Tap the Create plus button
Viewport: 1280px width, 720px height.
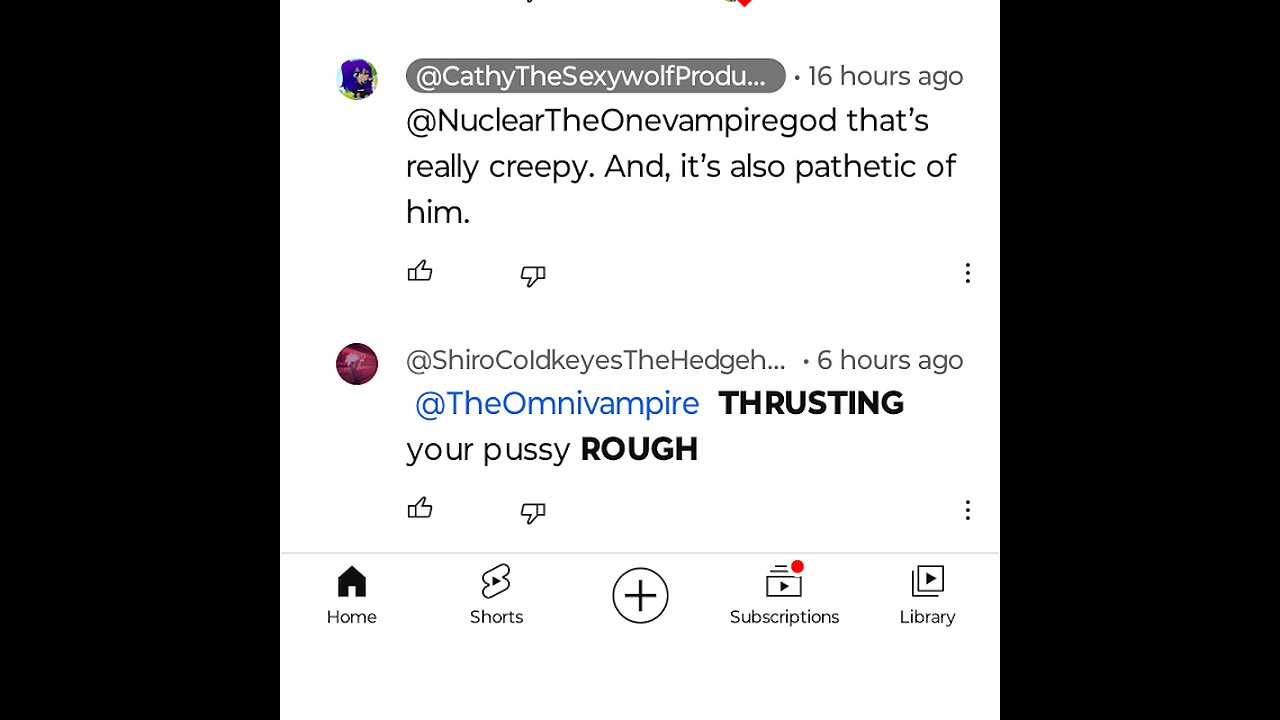click(640, 596)
